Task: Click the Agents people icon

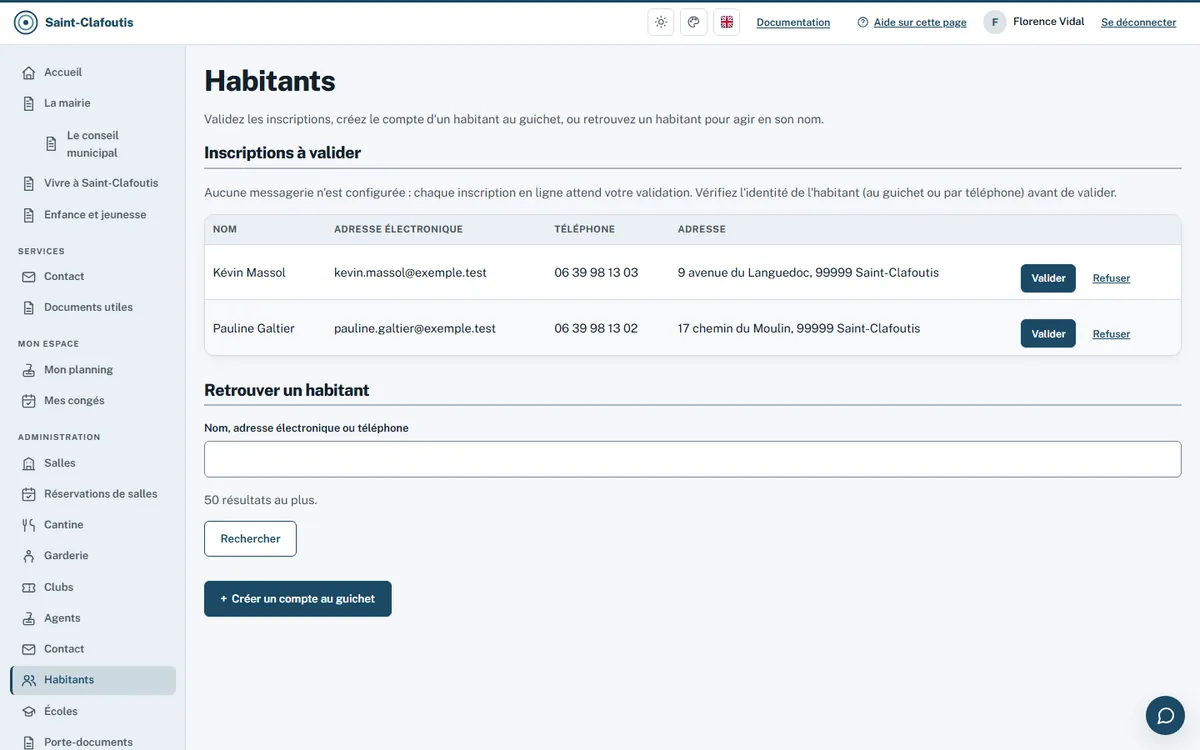Action: coord(29,619)
